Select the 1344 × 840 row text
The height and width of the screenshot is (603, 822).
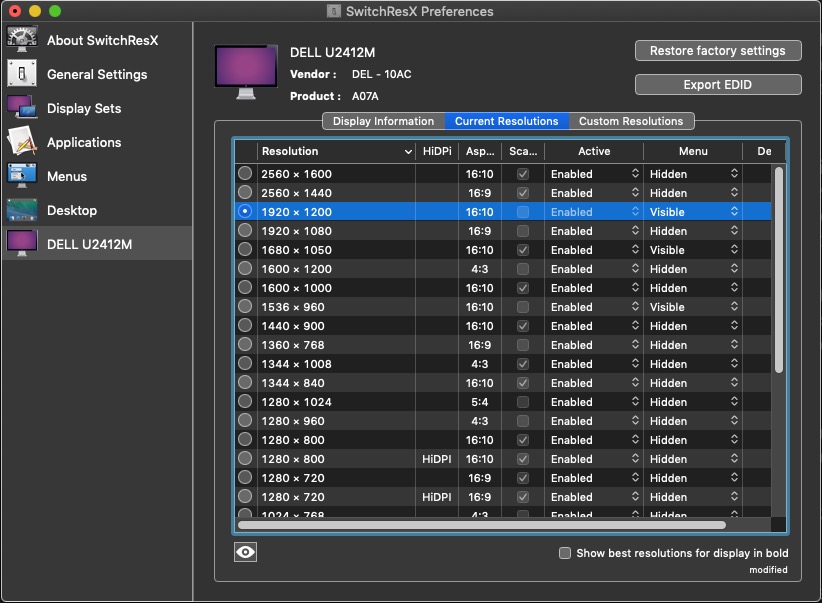(293, 383)
